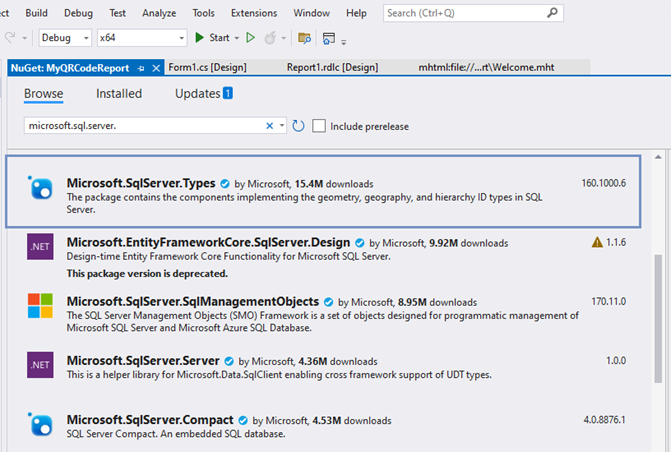Open the x64 platform dropdown
Viewport: 671px width, 452px height.
[142, 38]
